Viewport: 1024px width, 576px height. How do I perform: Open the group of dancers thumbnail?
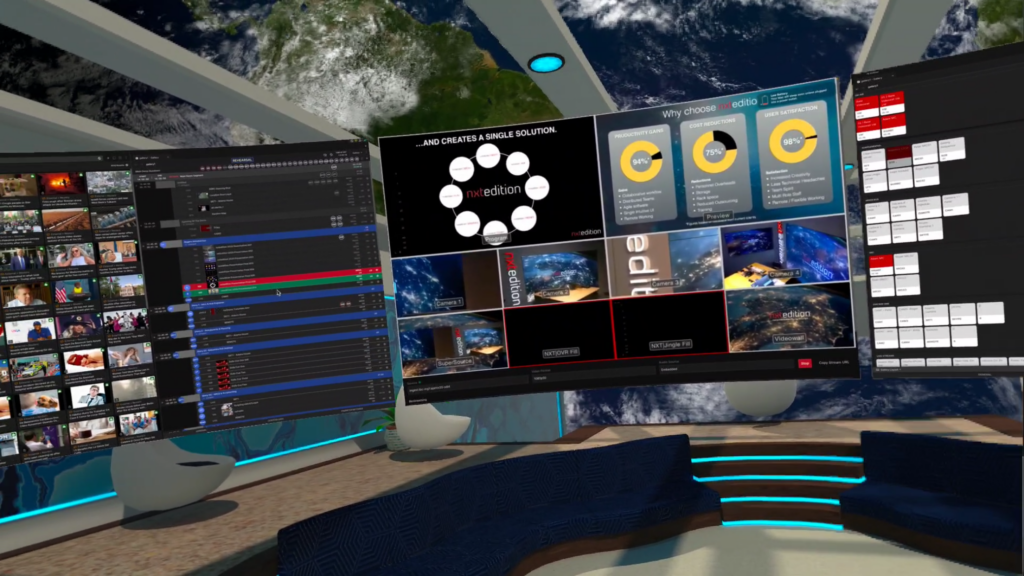tap(125, 321)
